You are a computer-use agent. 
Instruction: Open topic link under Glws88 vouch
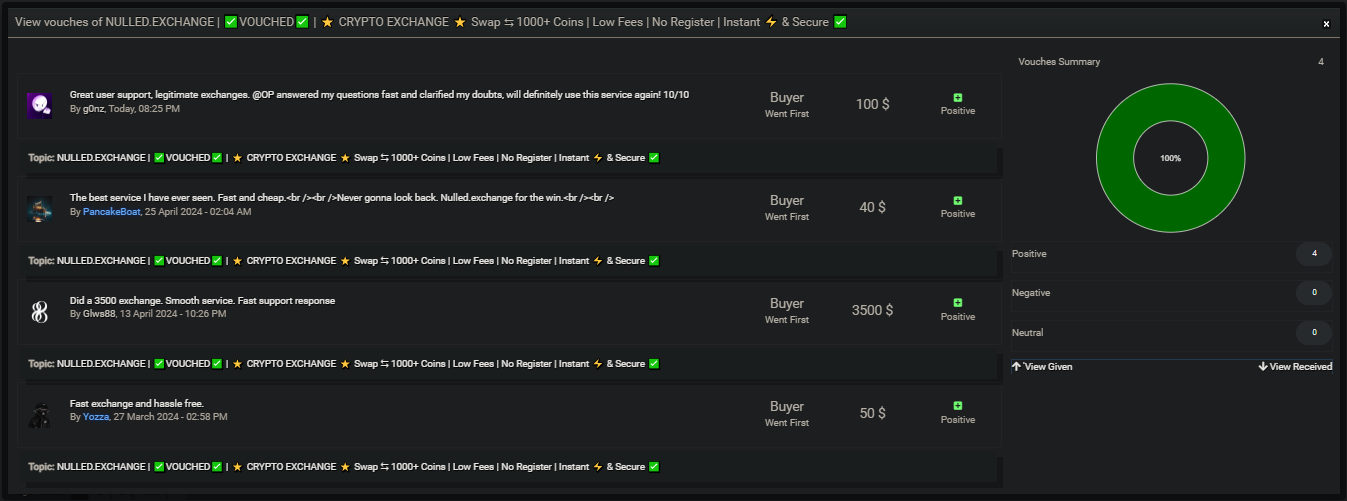(x=358, y=364)
